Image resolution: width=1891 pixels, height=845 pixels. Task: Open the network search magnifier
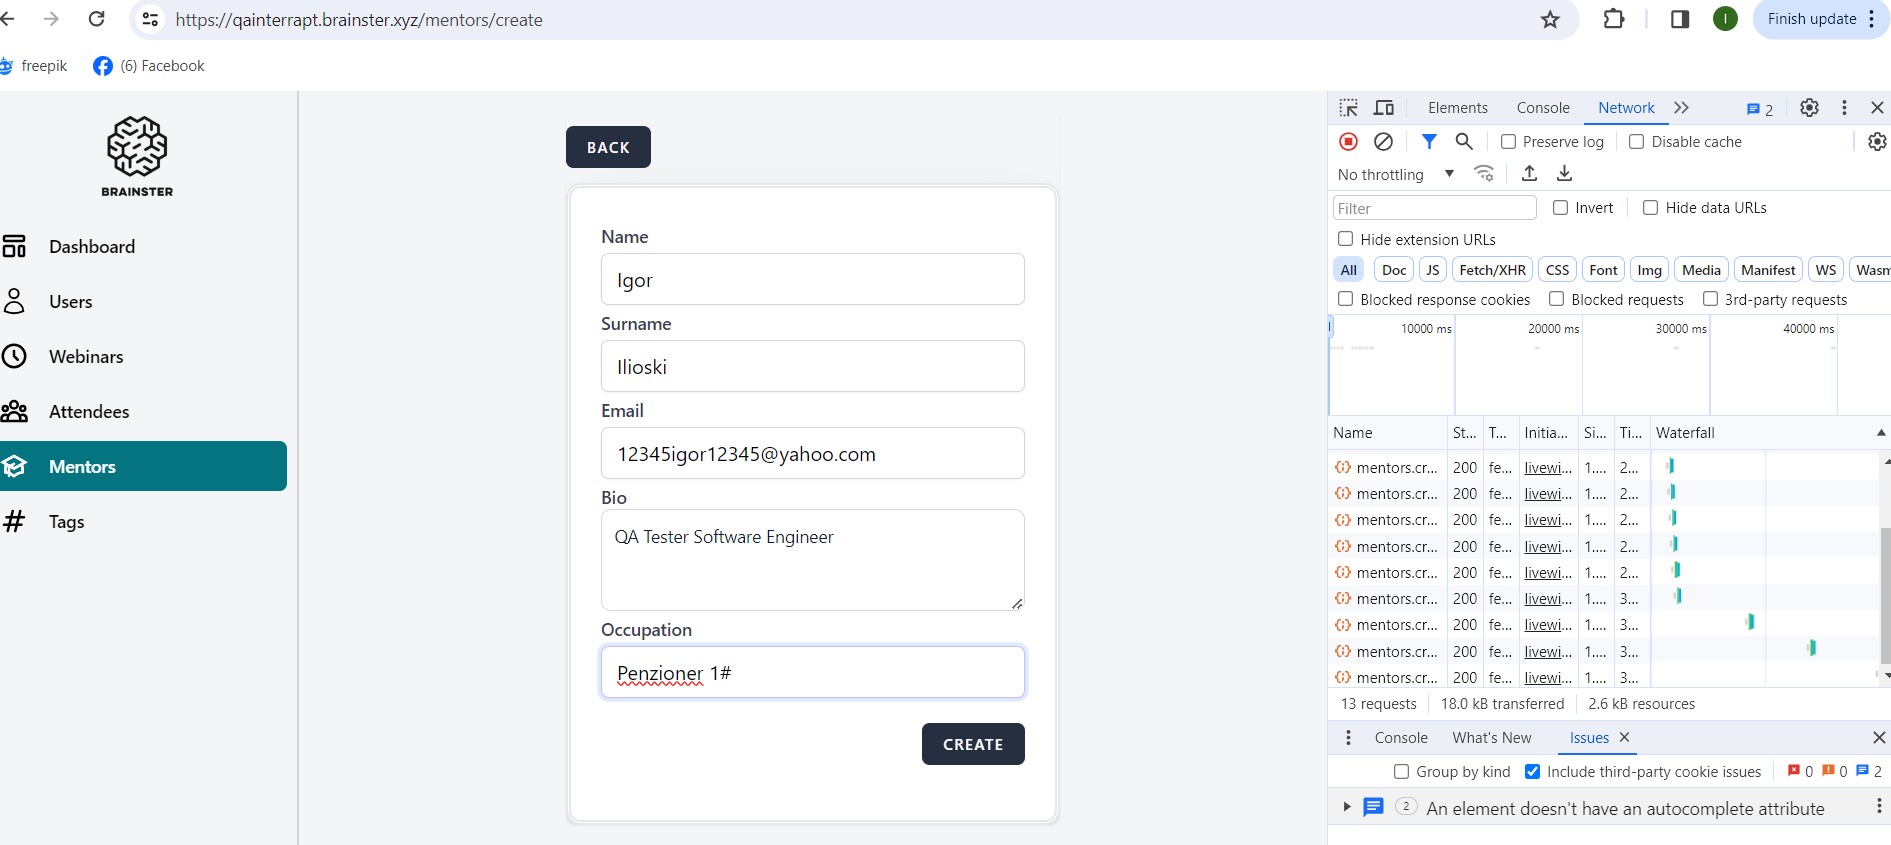(x=1464, y=142)
